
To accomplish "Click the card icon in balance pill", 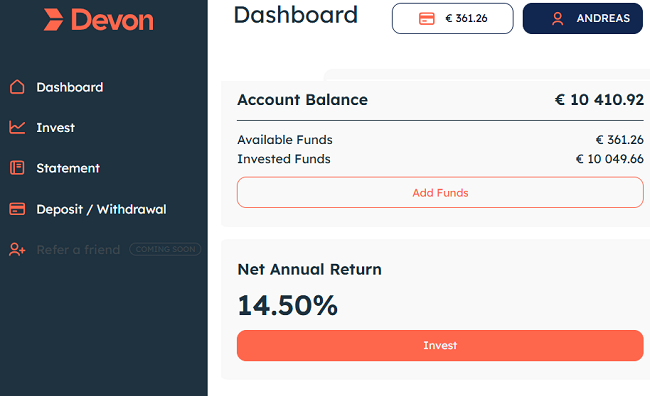I will pos(427,19).
